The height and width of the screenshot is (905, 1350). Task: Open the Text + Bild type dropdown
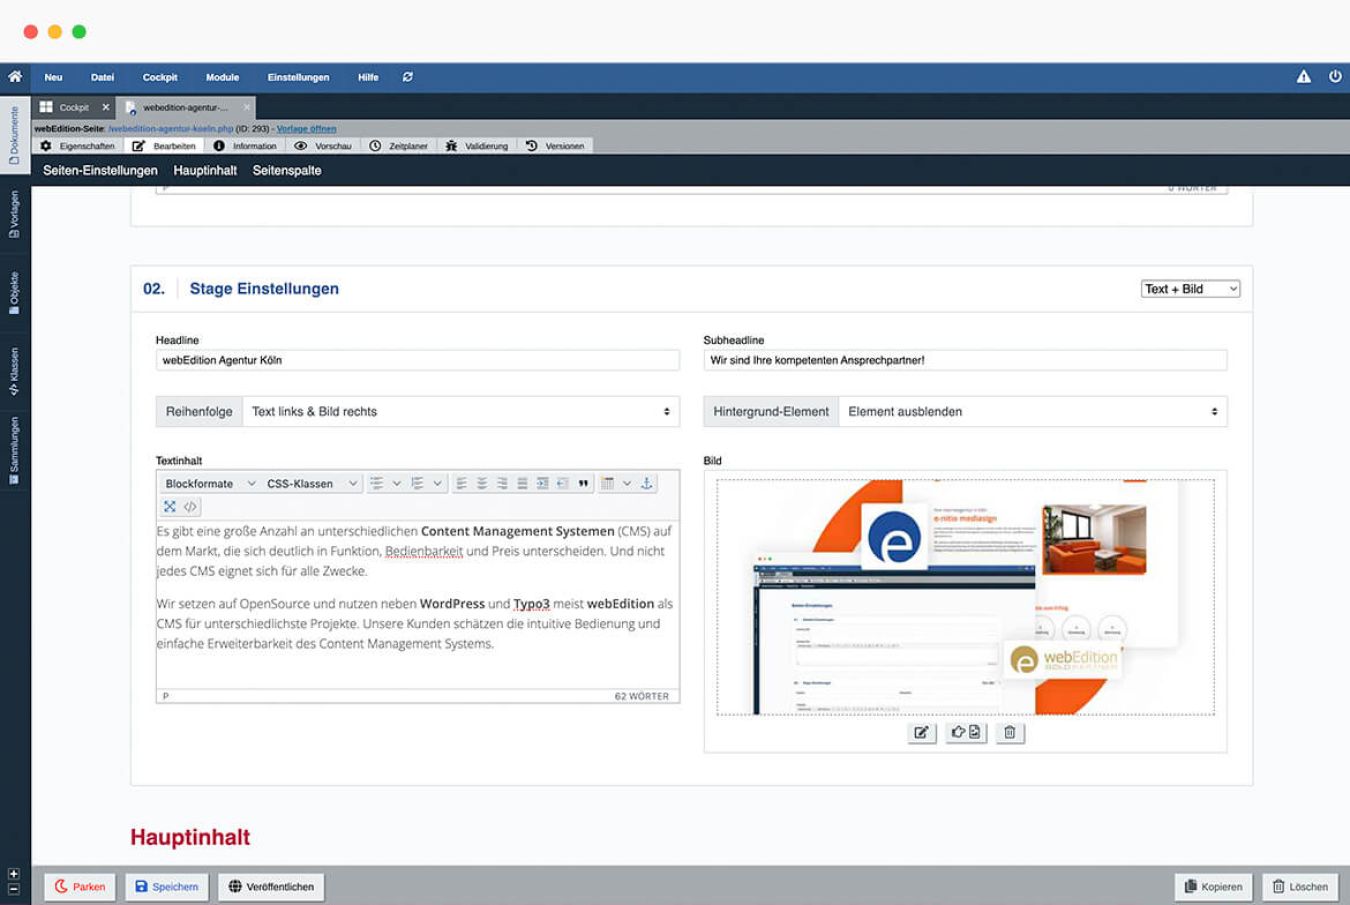(x=1190, y=289)
